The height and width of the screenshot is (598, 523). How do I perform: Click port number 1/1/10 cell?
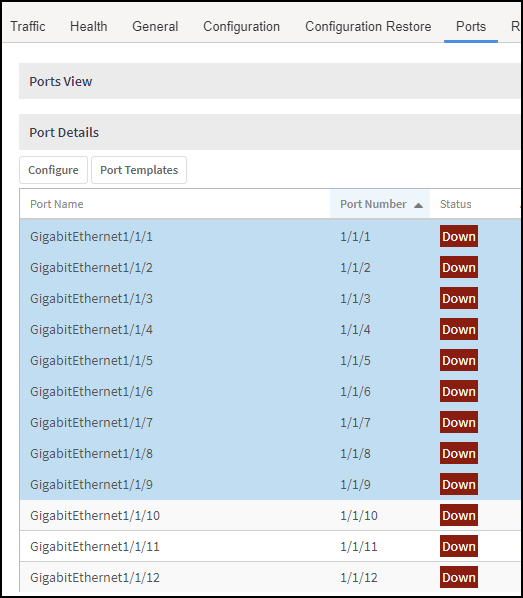click(x=359, y=515)
